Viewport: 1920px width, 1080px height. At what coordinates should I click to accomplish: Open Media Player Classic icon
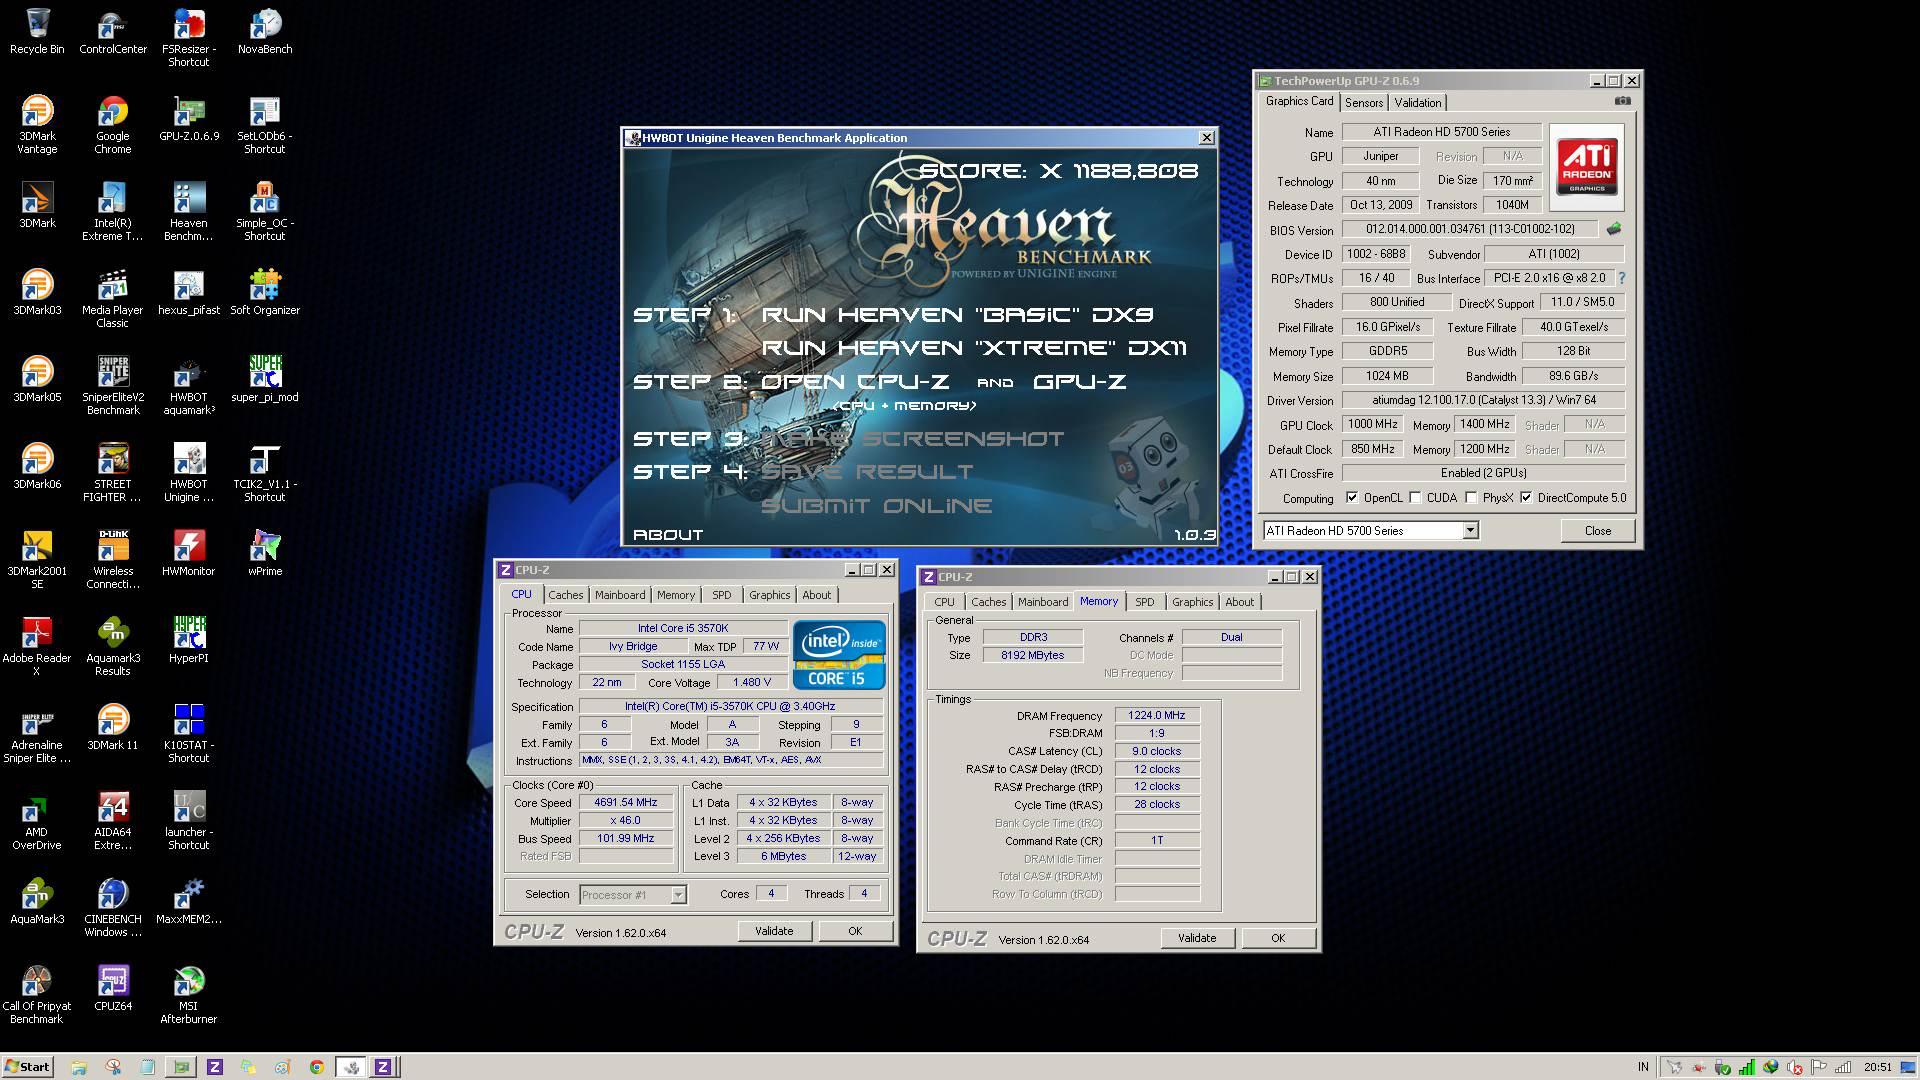tap(113, 299)
